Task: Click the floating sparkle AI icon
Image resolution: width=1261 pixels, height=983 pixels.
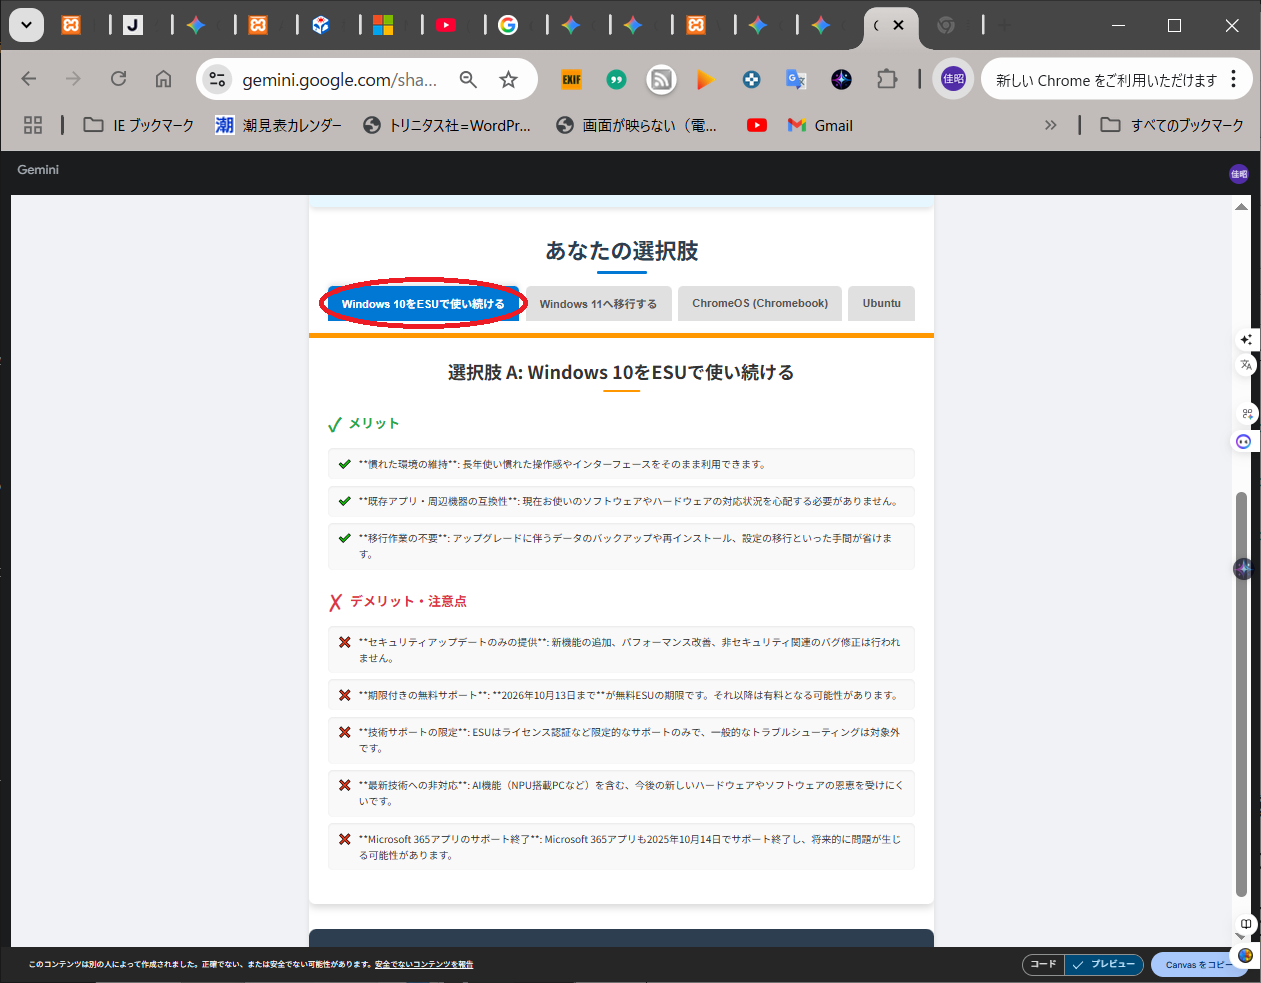Action: pyautogui.click(x=1246, y=340)
